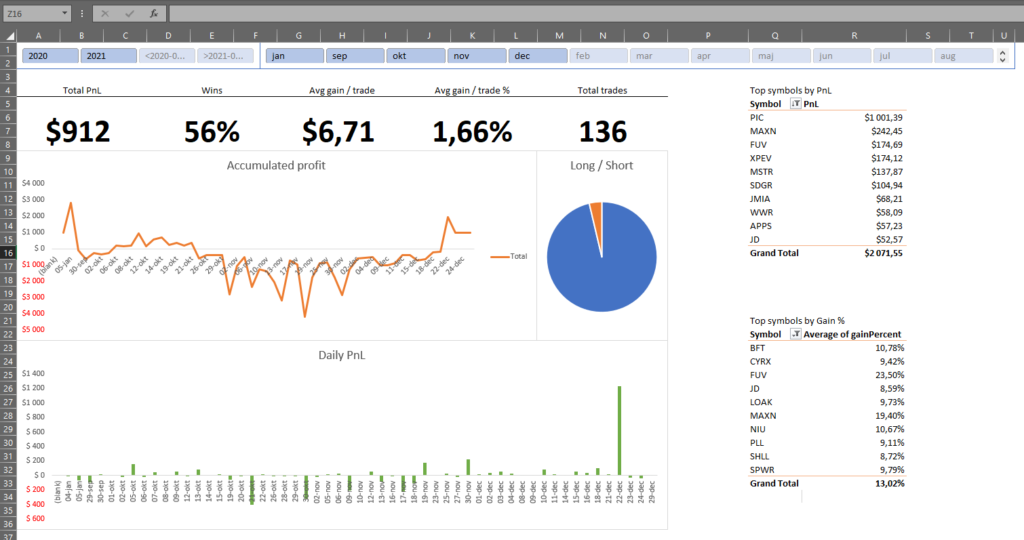Click the PIC symbol row
This screenshot has height=540, width=1024.
coord(827,118)
